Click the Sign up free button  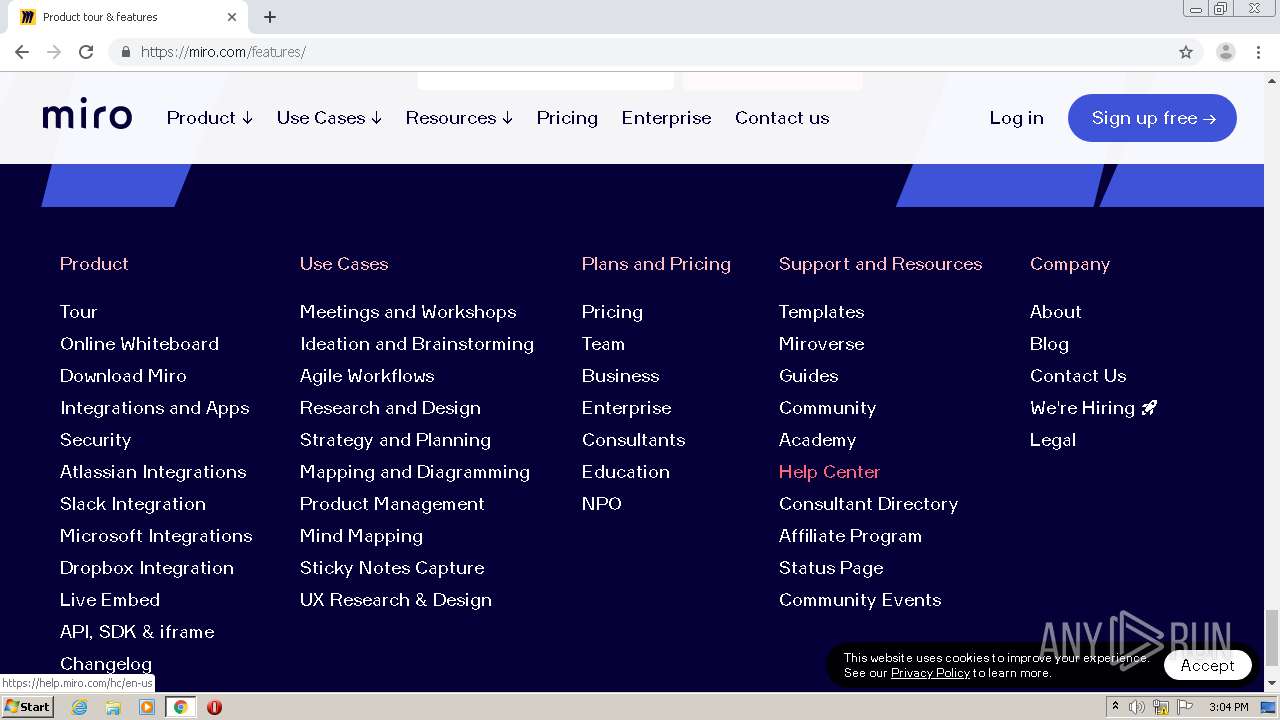[1152, 118]
